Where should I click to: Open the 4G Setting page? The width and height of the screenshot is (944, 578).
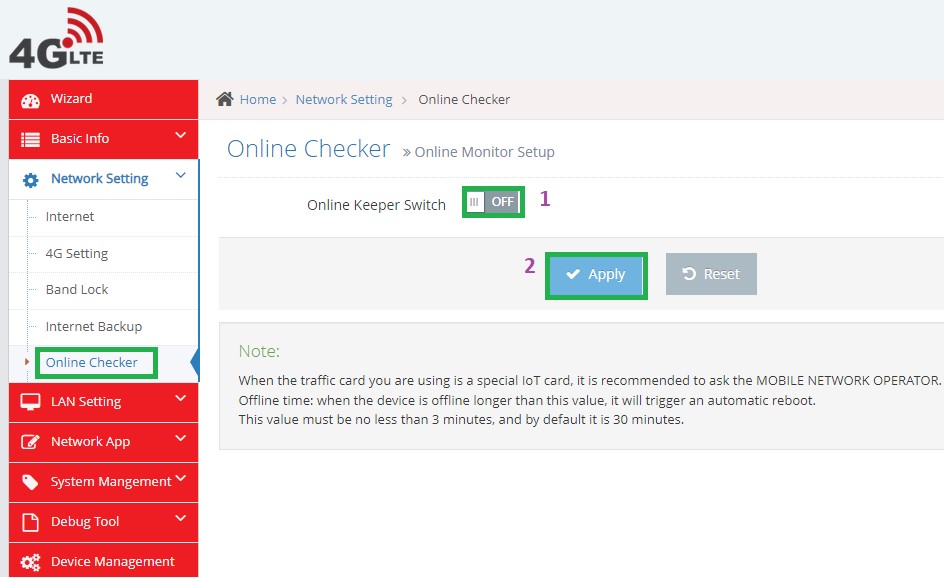[x=76, y=254]
